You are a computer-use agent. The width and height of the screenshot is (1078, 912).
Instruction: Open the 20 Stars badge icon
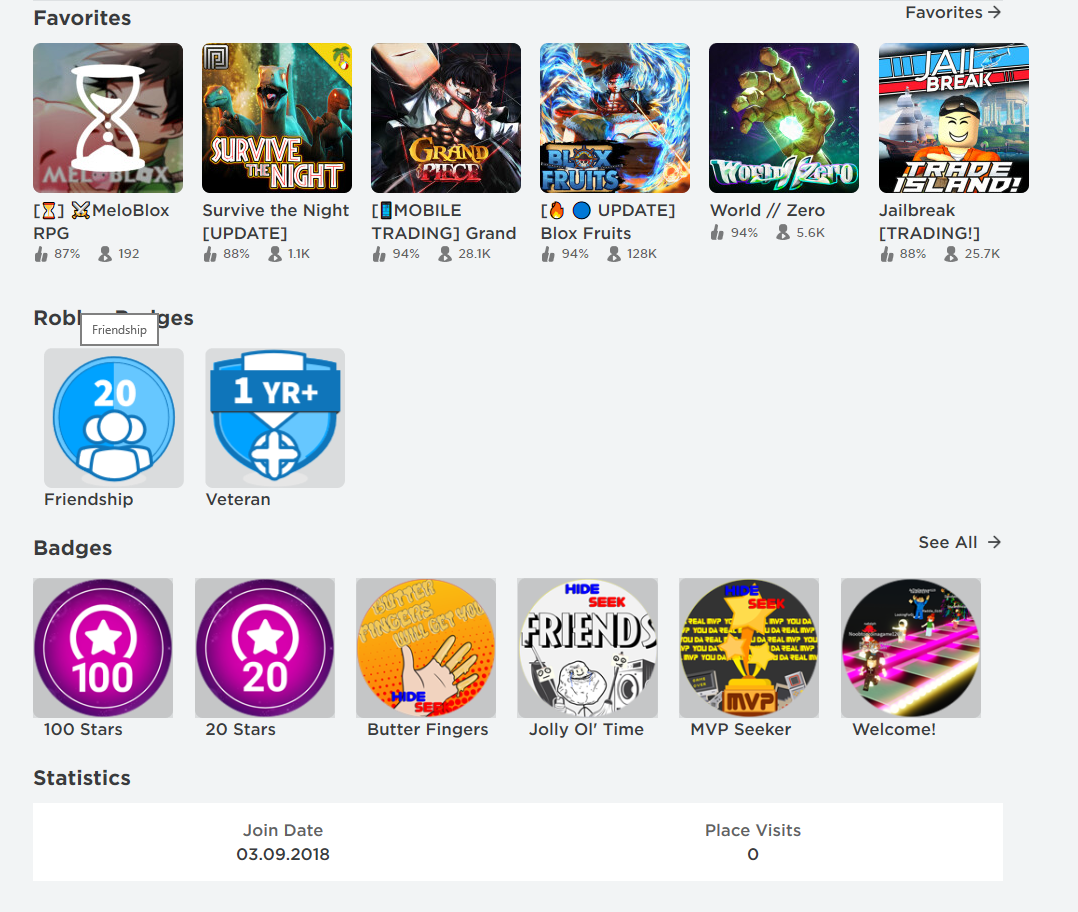point(265,648)
